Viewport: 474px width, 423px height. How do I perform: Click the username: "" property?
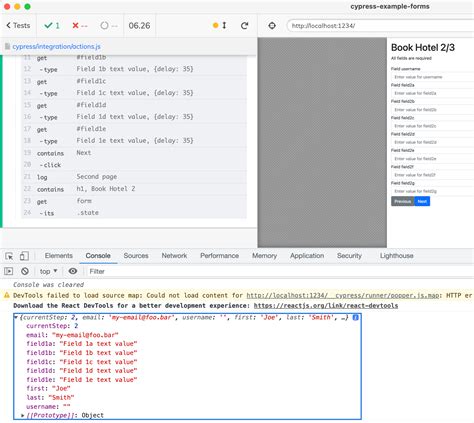click(x=48, y=406)
